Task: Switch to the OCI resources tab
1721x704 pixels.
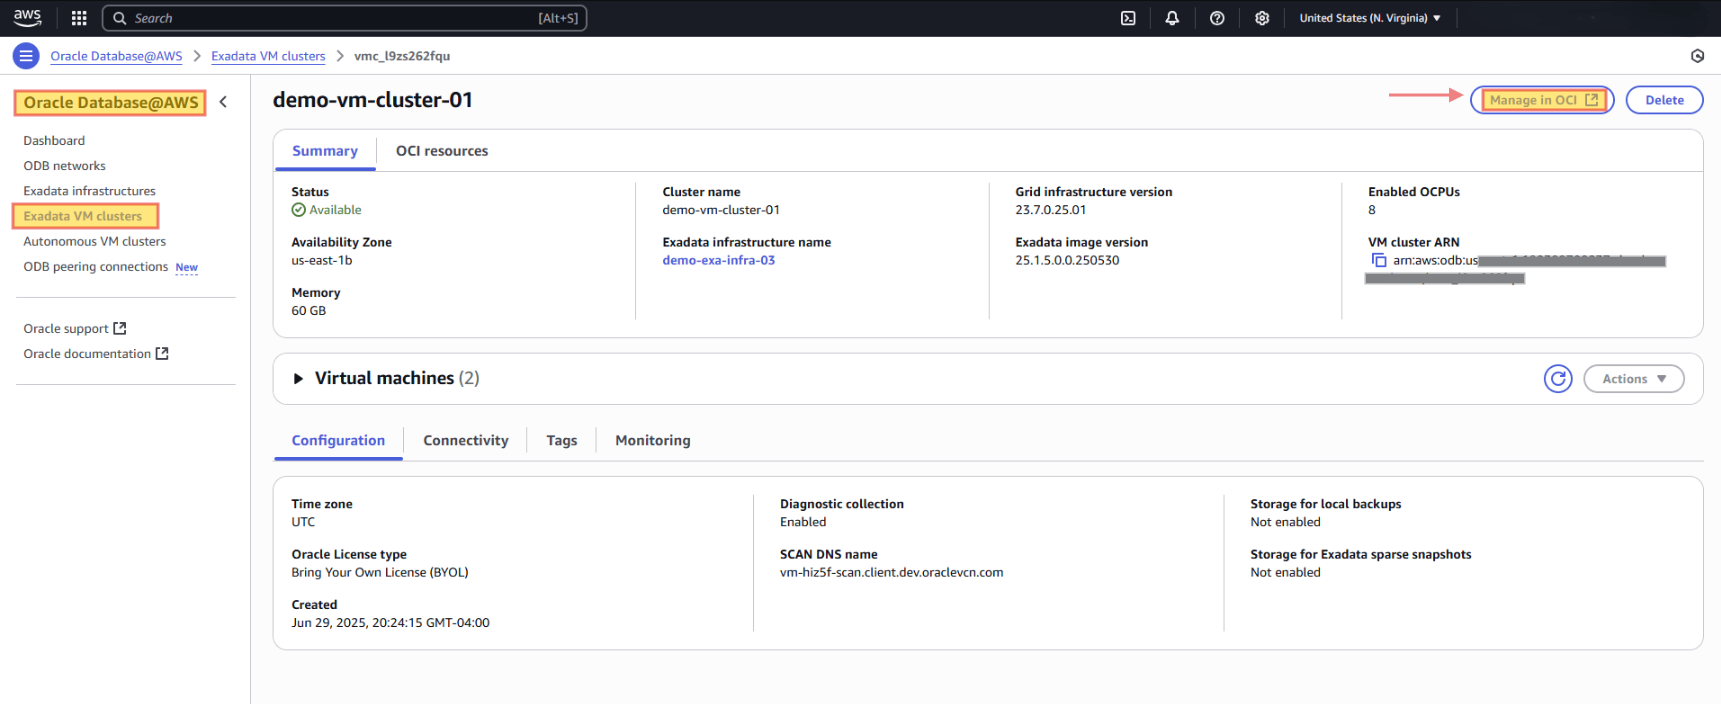Action: click(441, 151)
